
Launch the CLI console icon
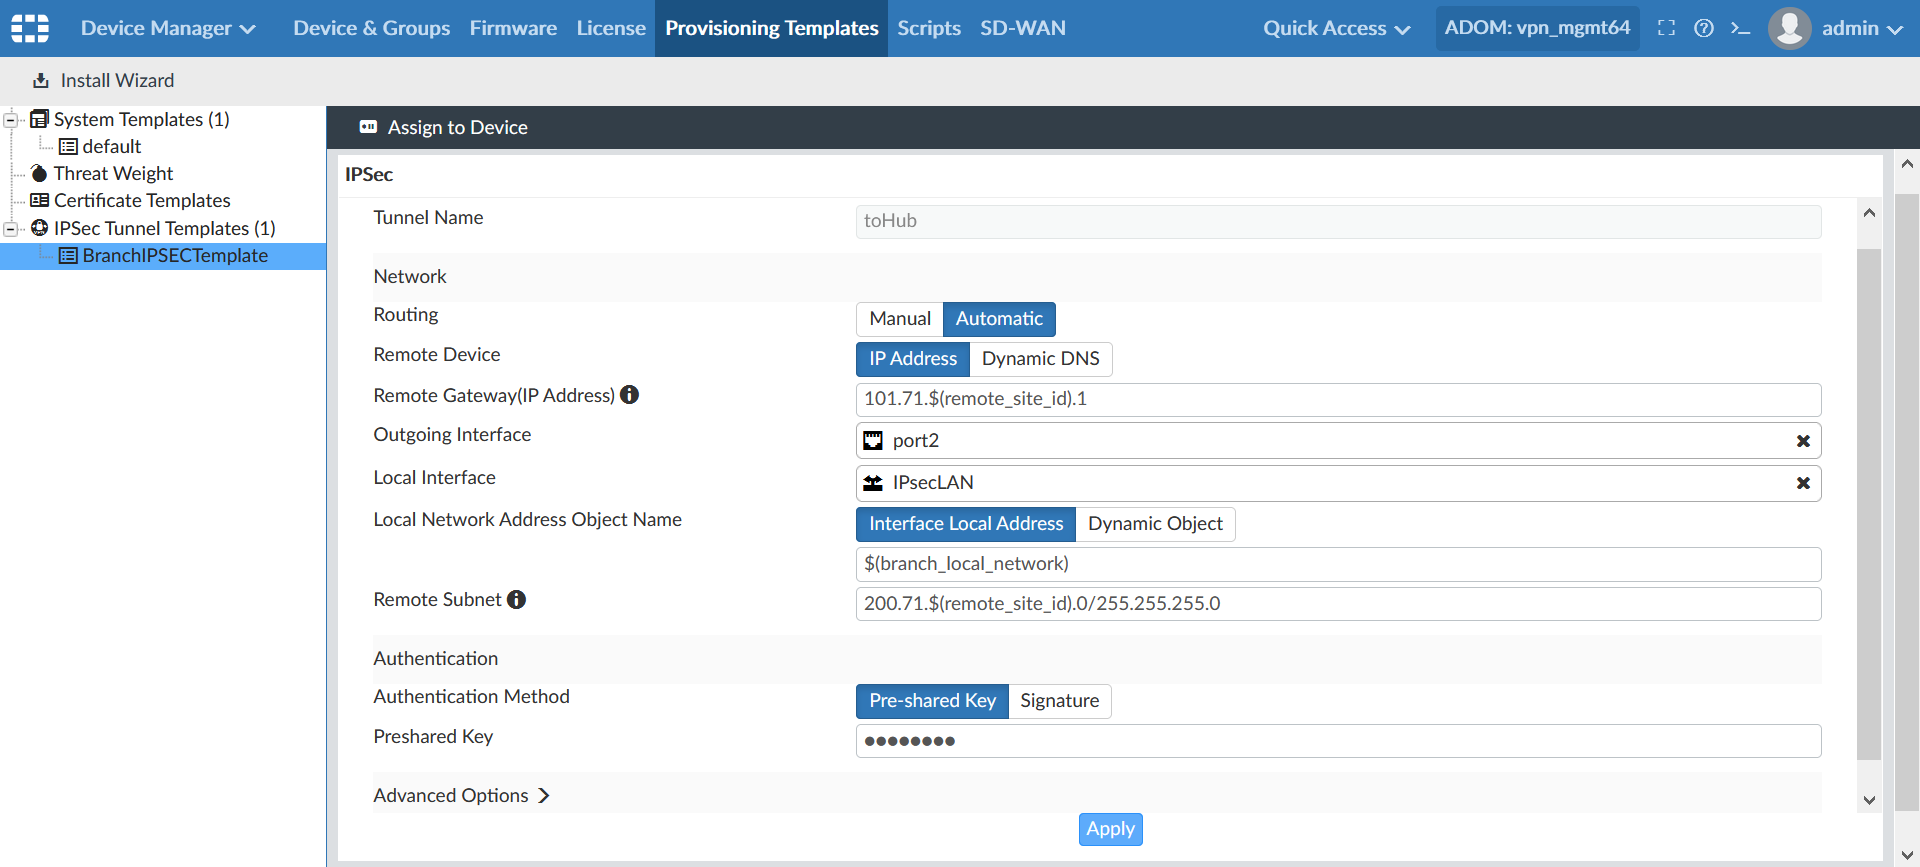pyautogui.click(x=1741, y=28)
